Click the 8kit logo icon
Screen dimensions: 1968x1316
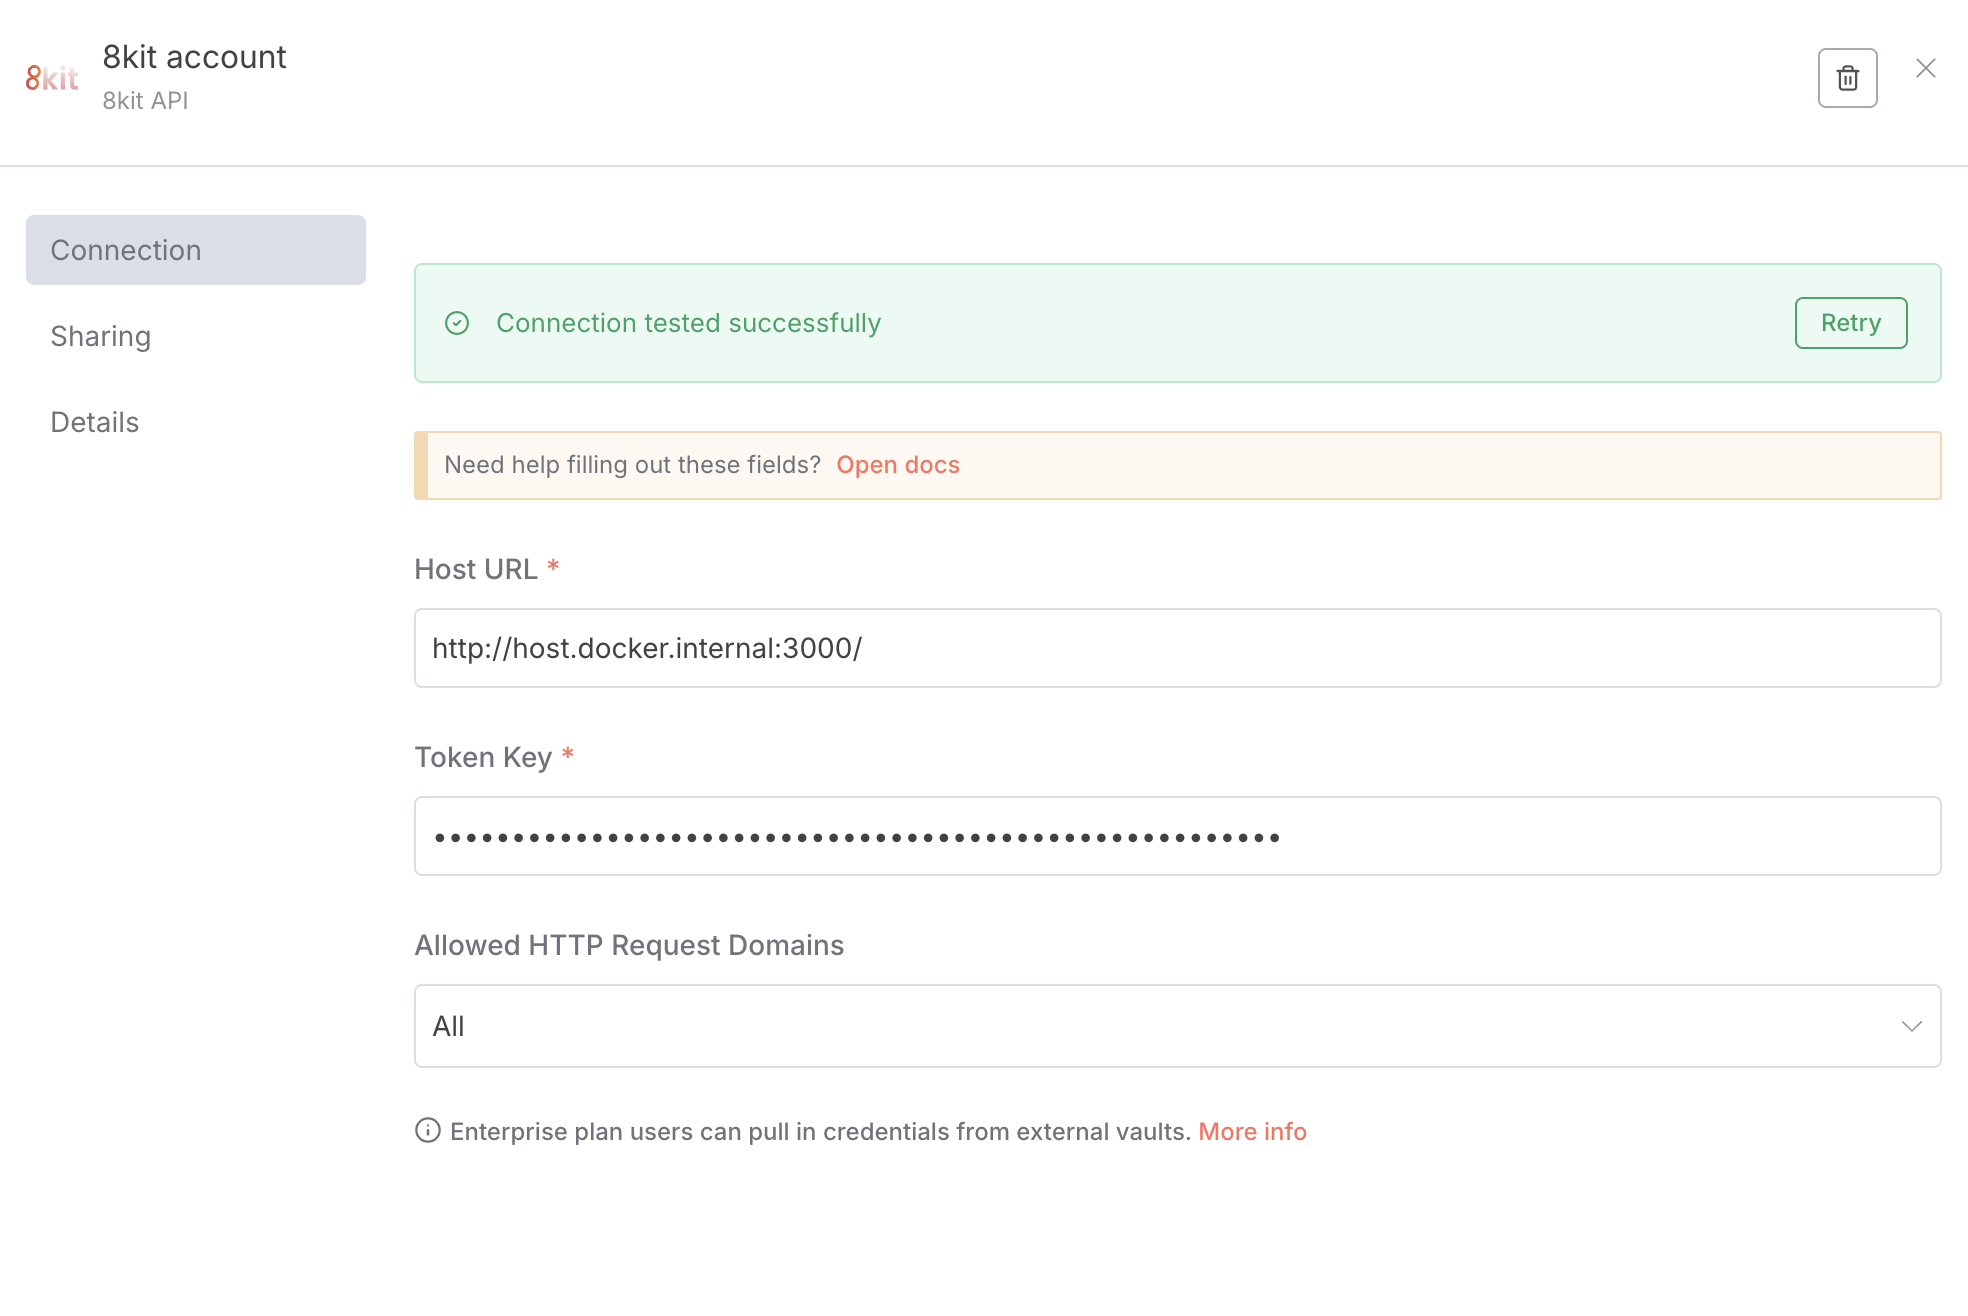52,78
